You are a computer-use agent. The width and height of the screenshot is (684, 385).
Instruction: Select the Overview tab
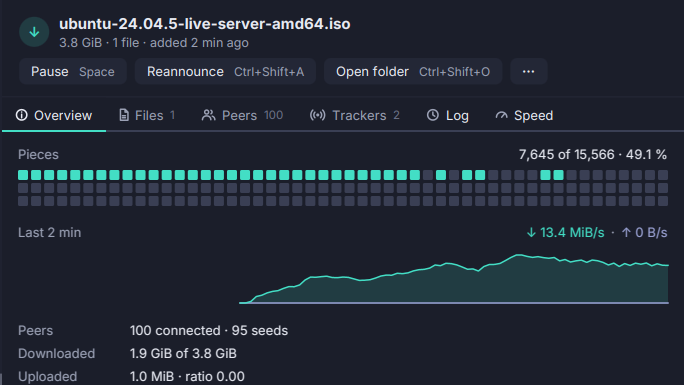click(x=54, y=116)
